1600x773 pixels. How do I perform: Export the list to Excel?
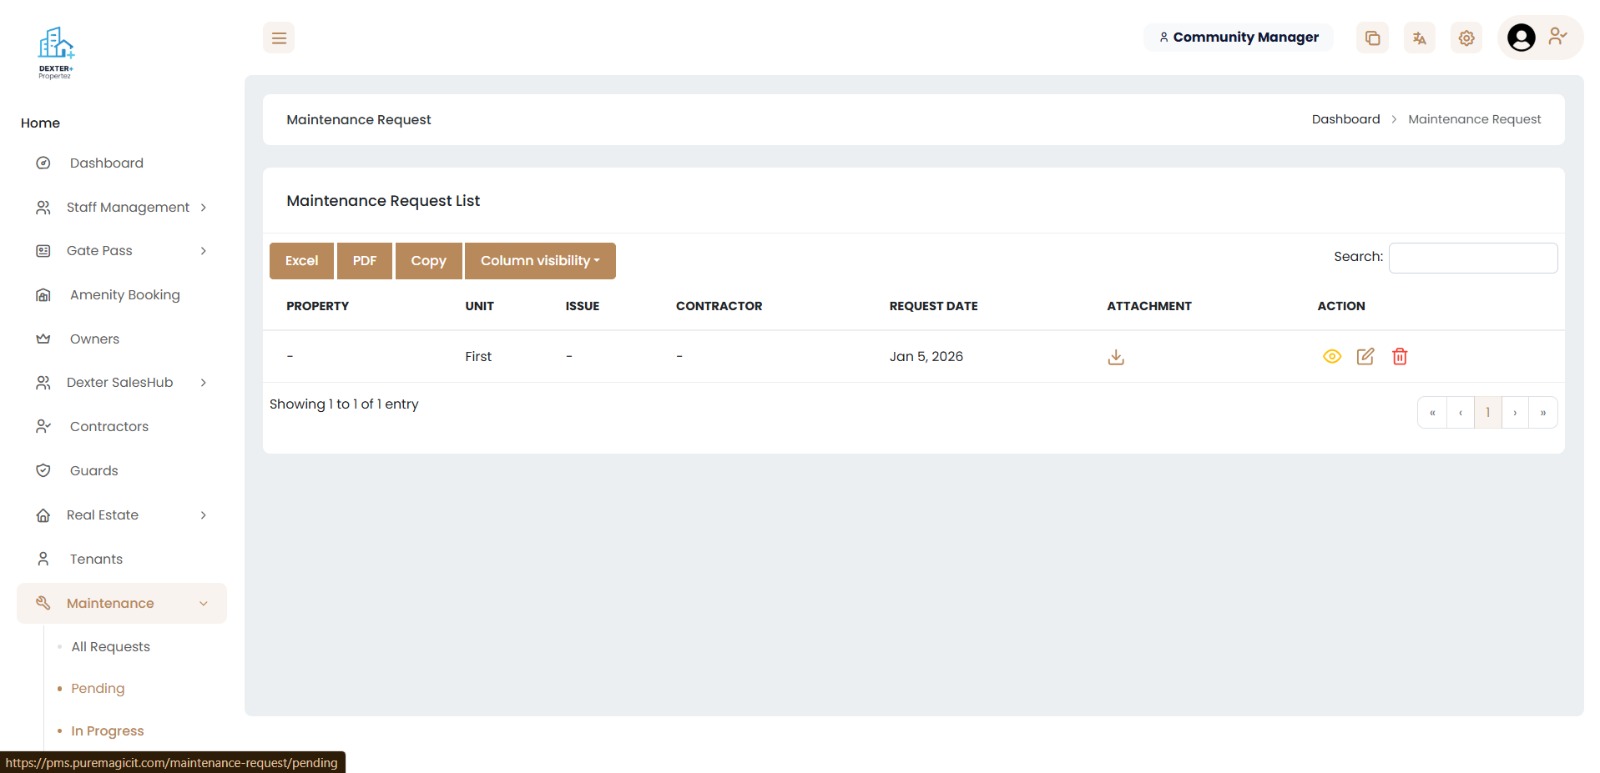pyautogui.click(x=302, y=261)
